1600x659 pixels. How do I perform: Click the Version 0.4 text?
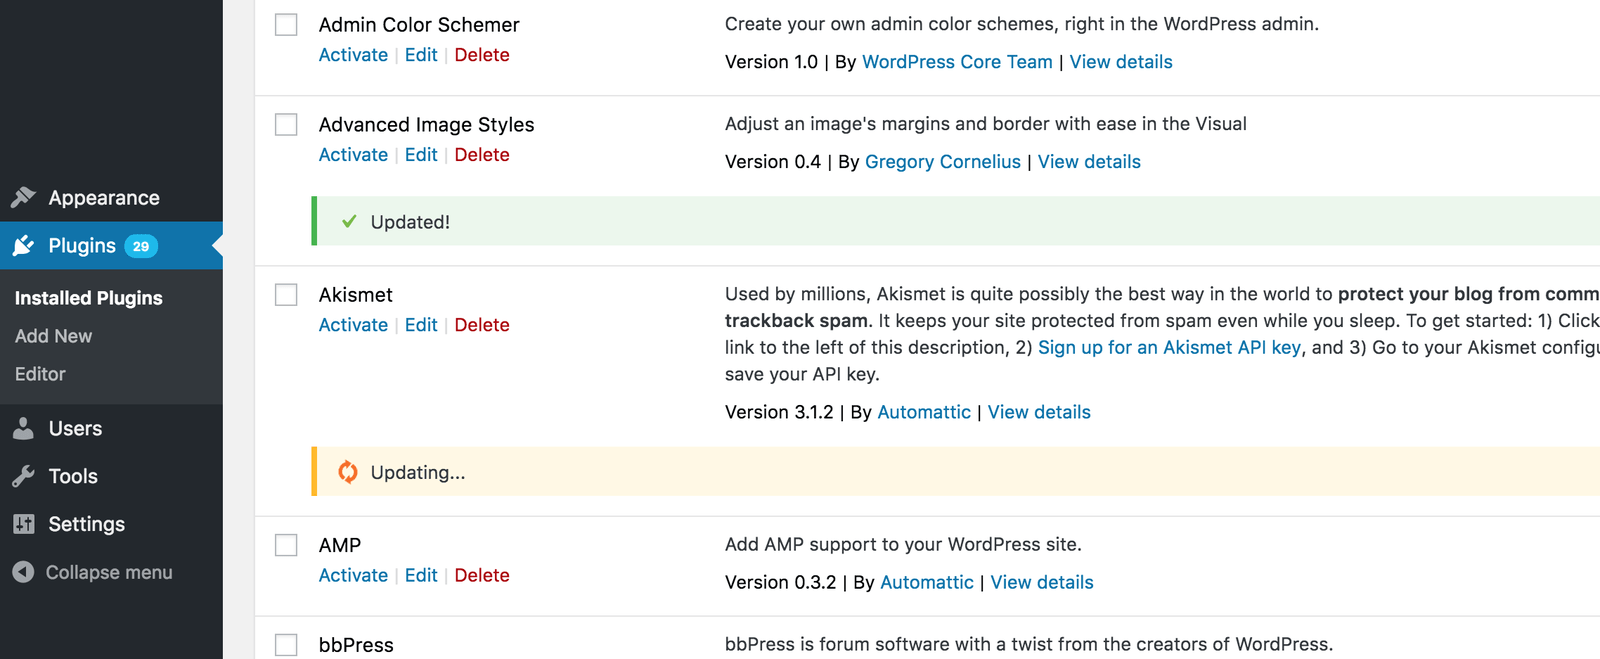coord(773,162)
